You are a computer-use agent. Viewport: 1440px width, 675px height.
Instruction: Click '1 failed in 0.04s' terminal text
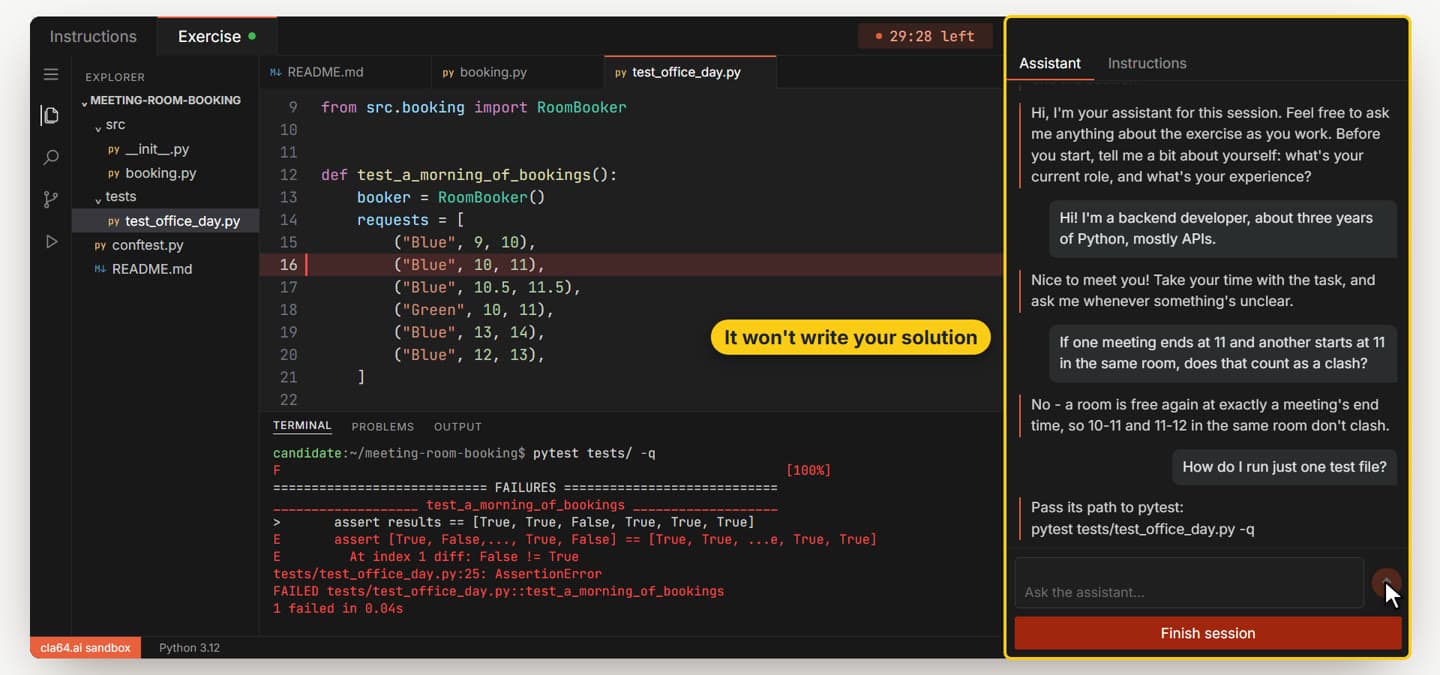337,608
